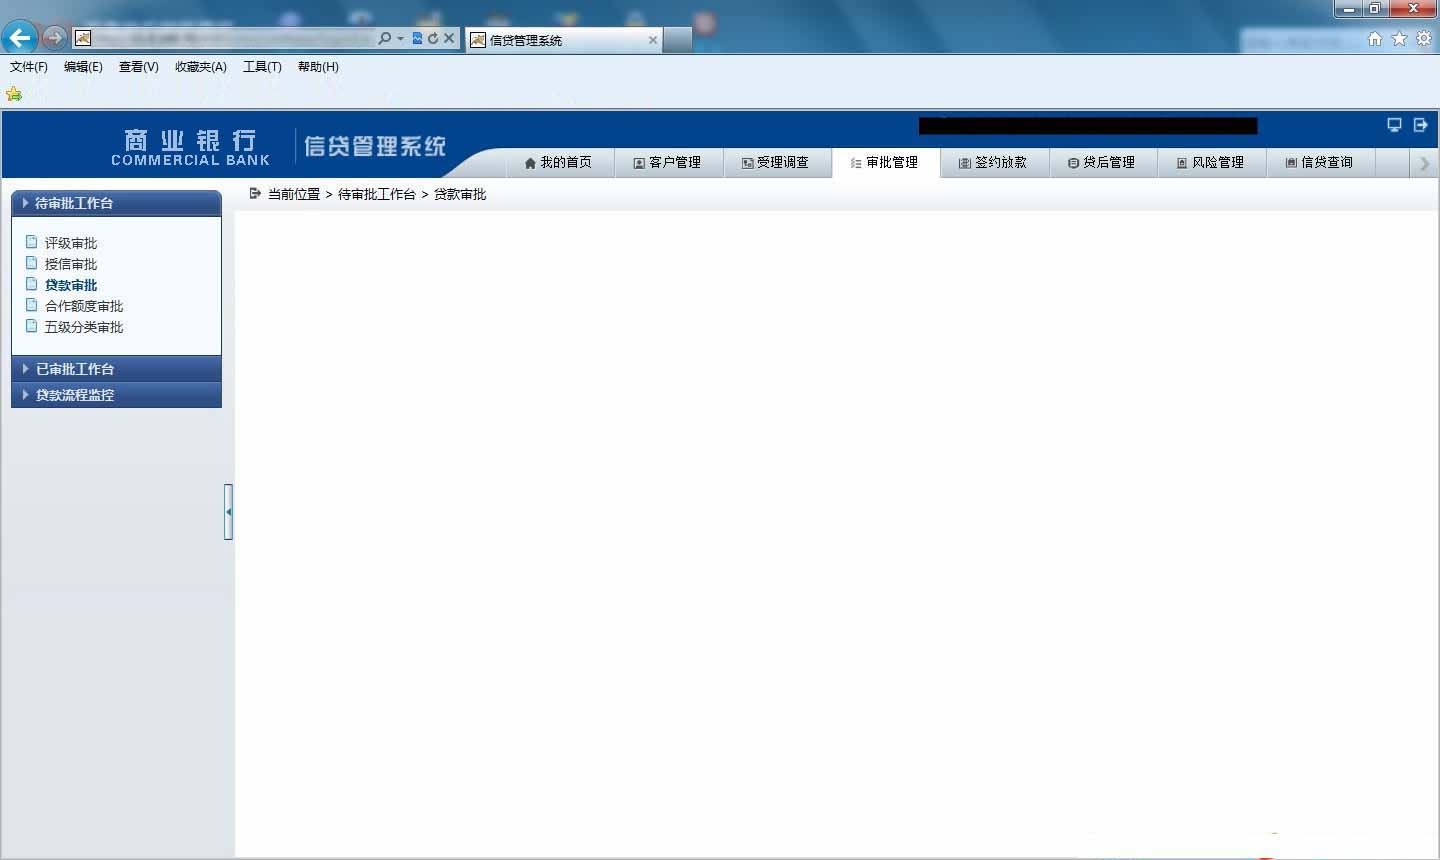Click the browser address bar field

click(x=234, y=38)
